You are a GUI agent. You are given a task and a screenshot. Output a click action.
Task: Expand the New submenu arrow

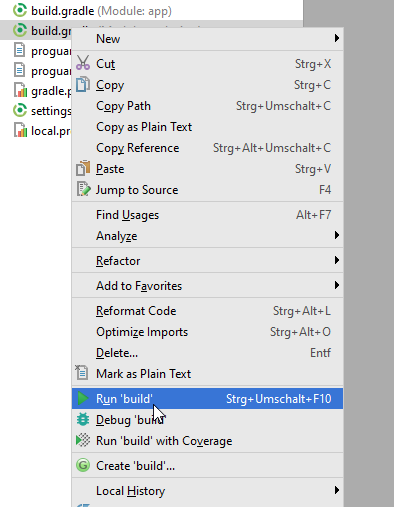coord(337,38)
